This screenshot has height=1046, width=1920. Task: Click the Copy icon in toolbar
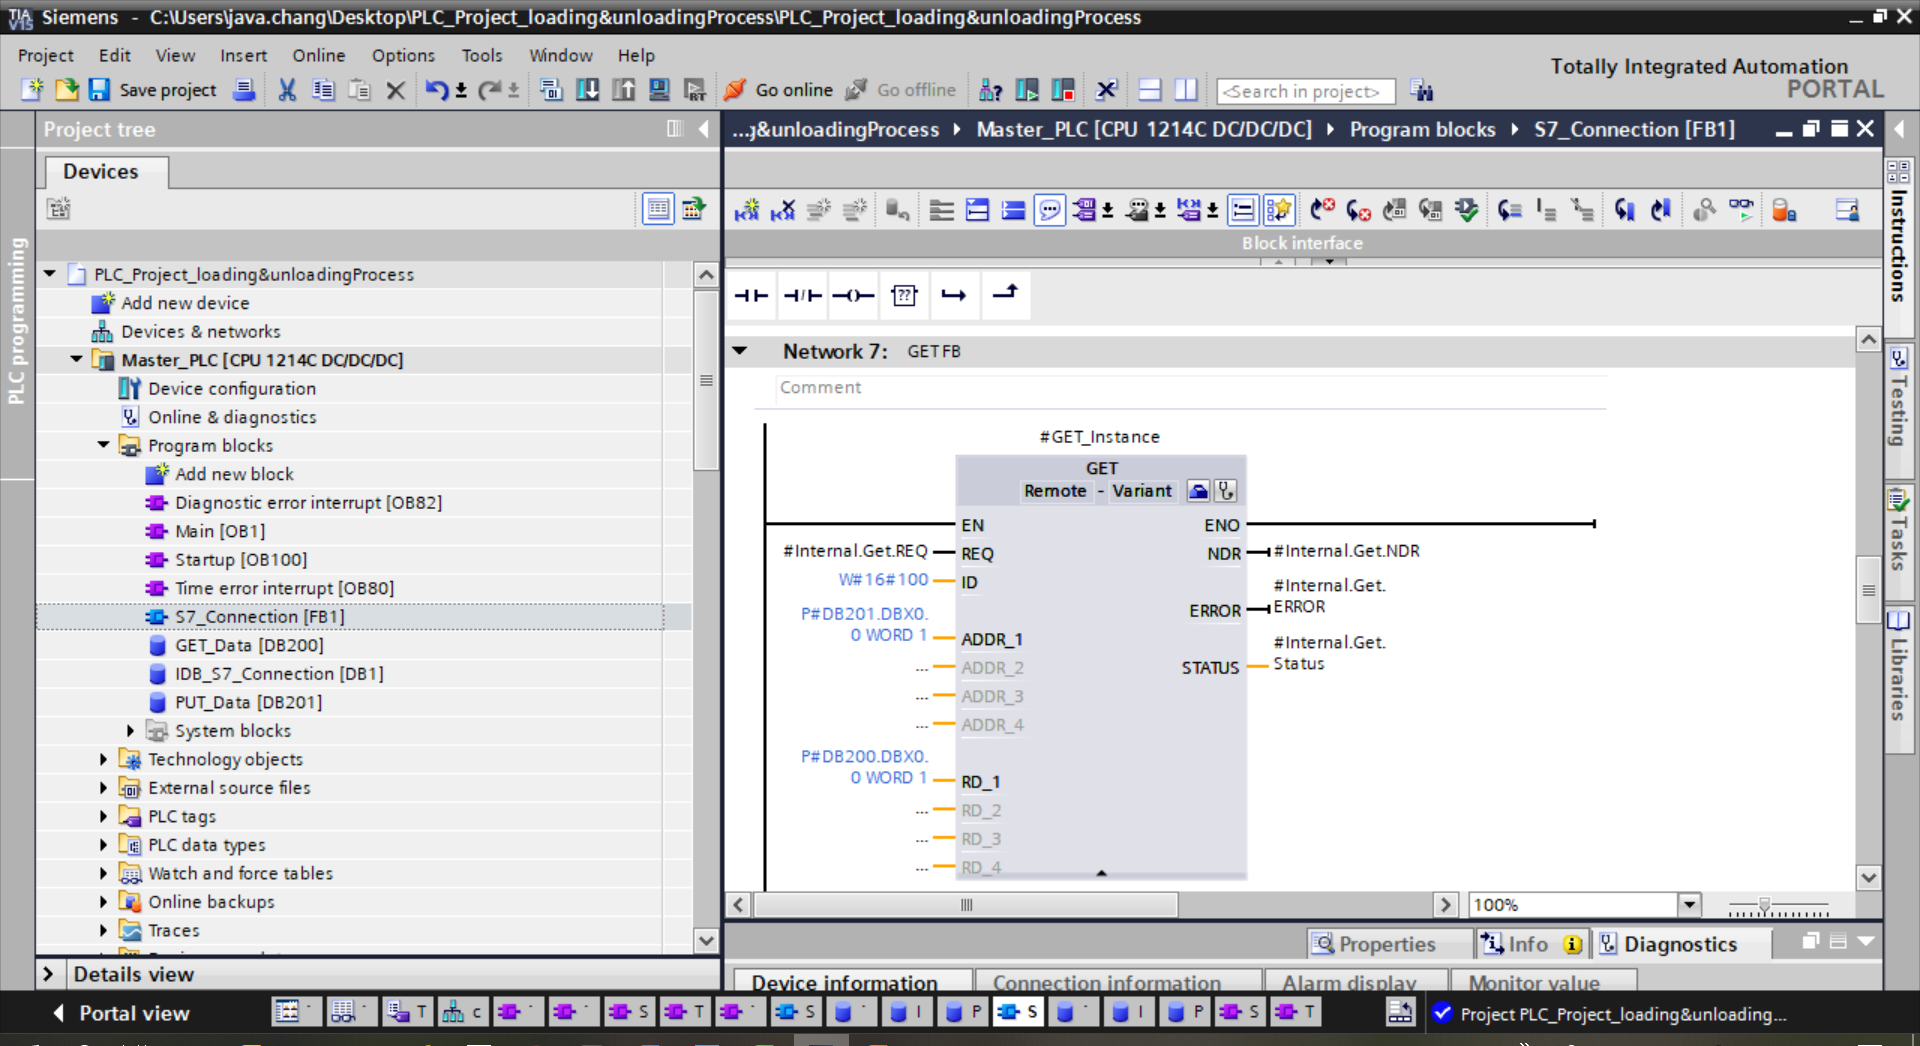[x=323, y=90]
